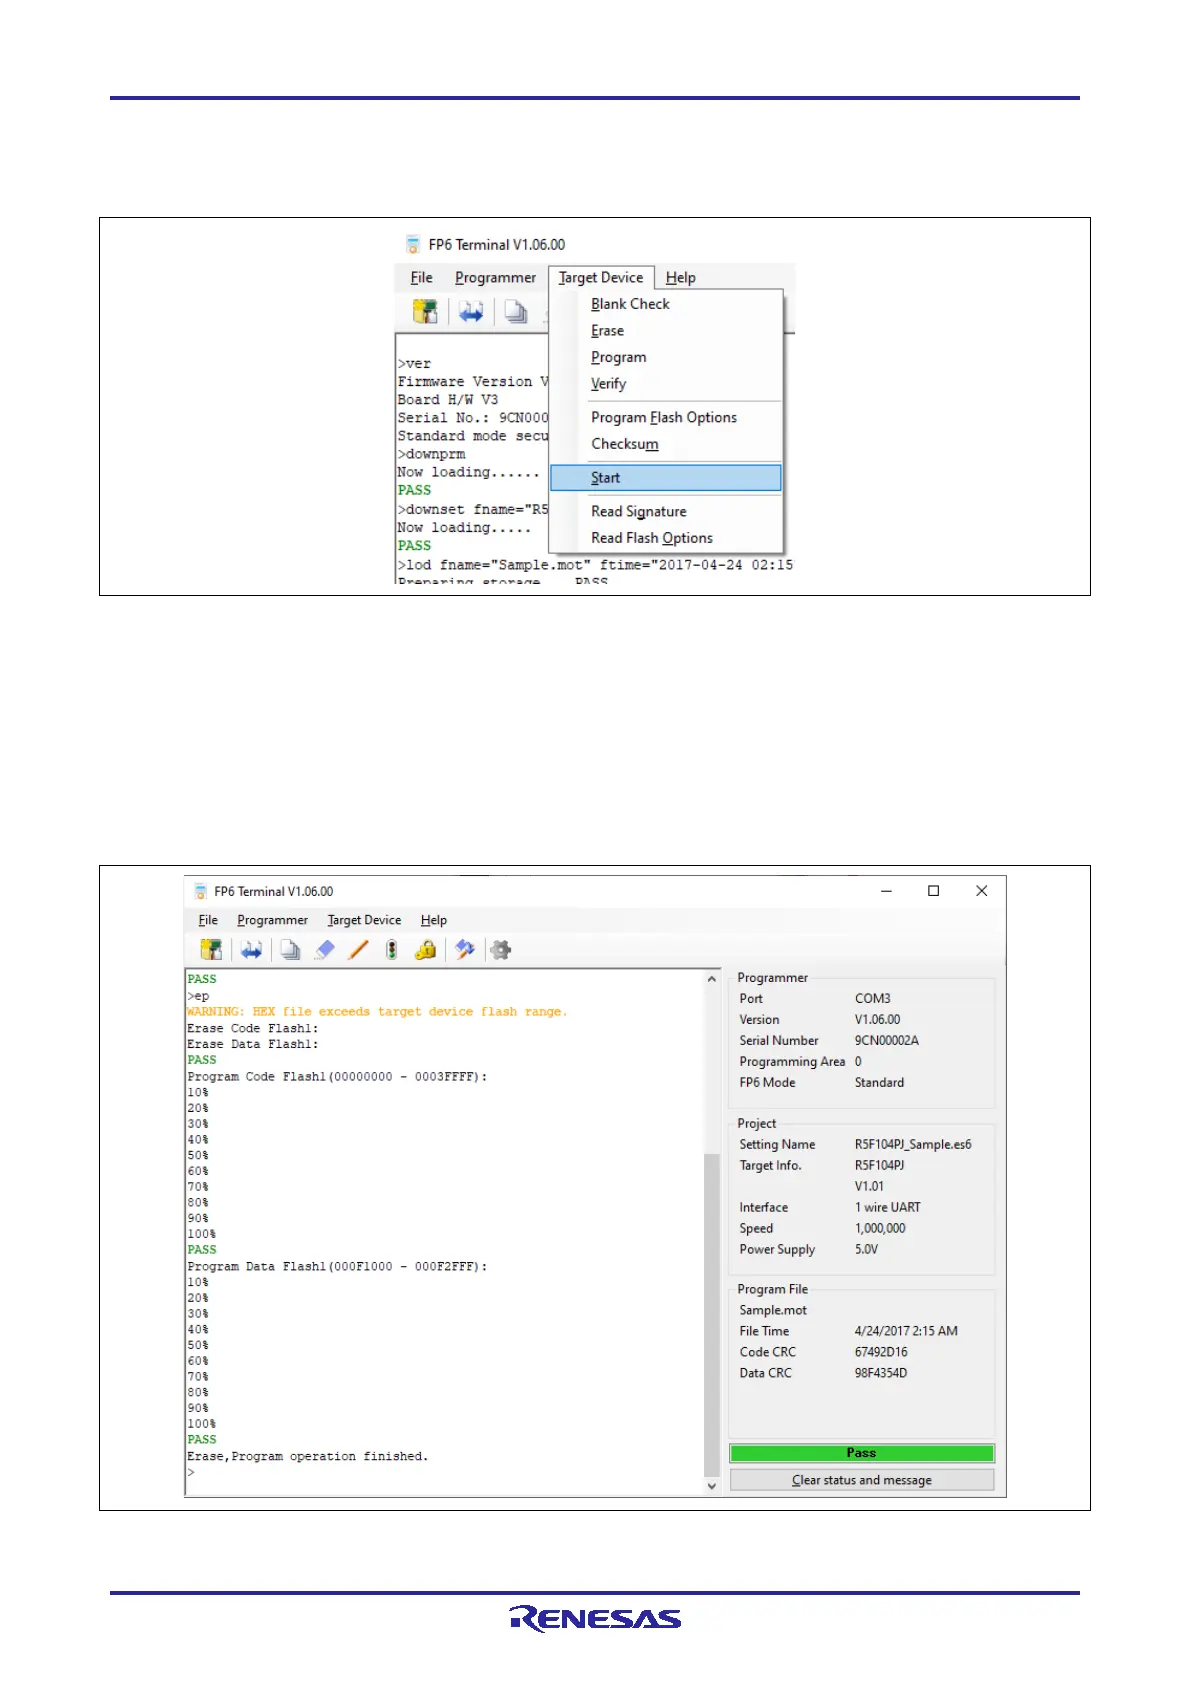Click FP6 Mode value Standard
The height and width of the screenshot is (1684, 1191).
879,1083
